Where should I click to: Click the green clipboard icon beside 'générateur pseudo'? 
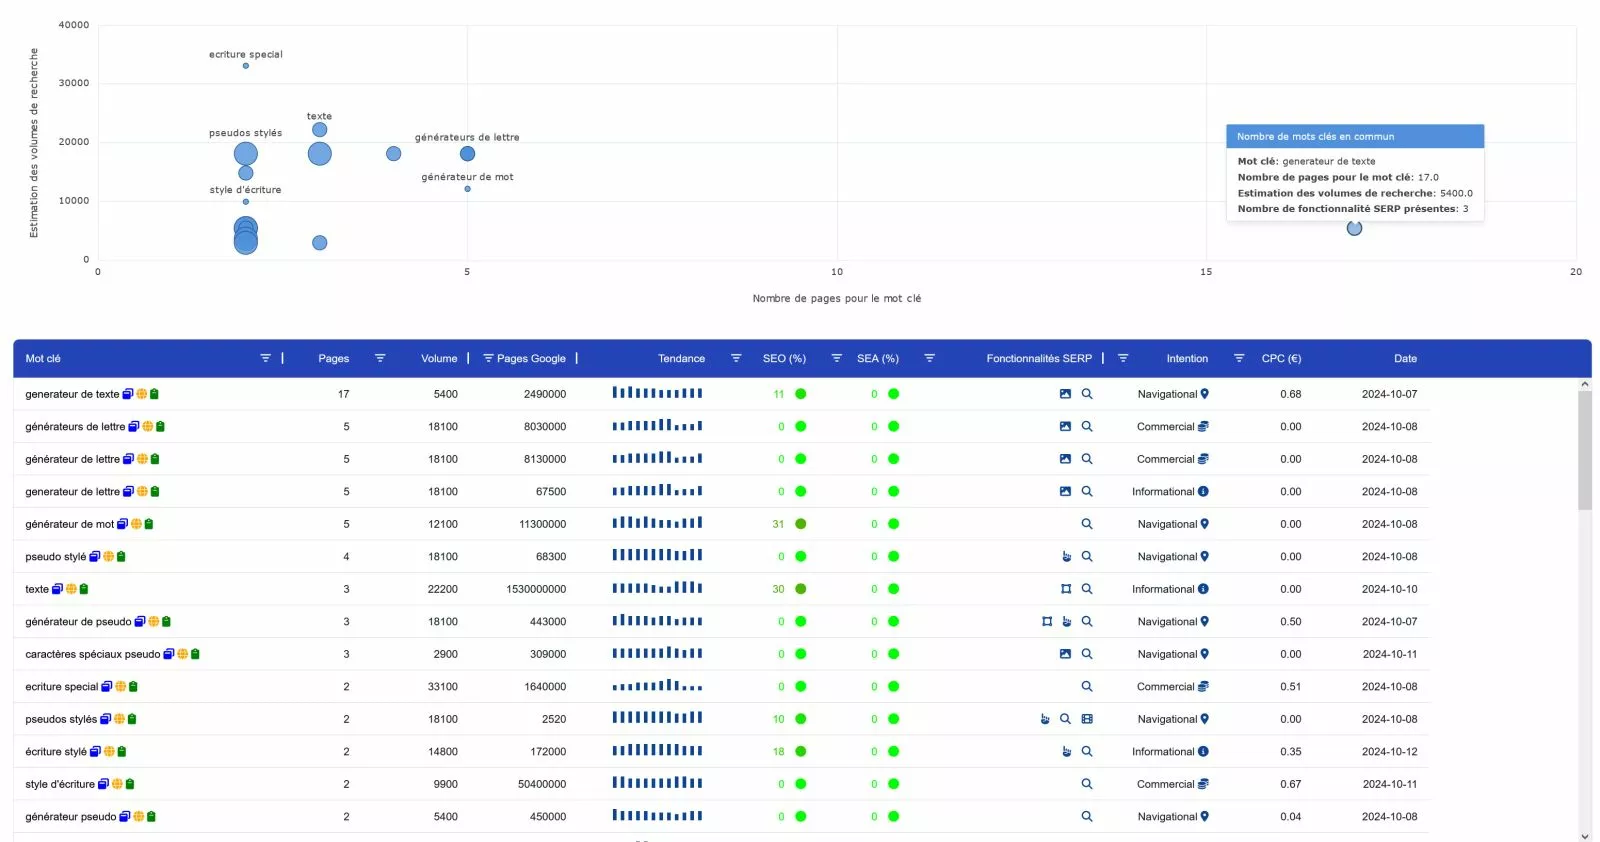[x=152, y=817]
